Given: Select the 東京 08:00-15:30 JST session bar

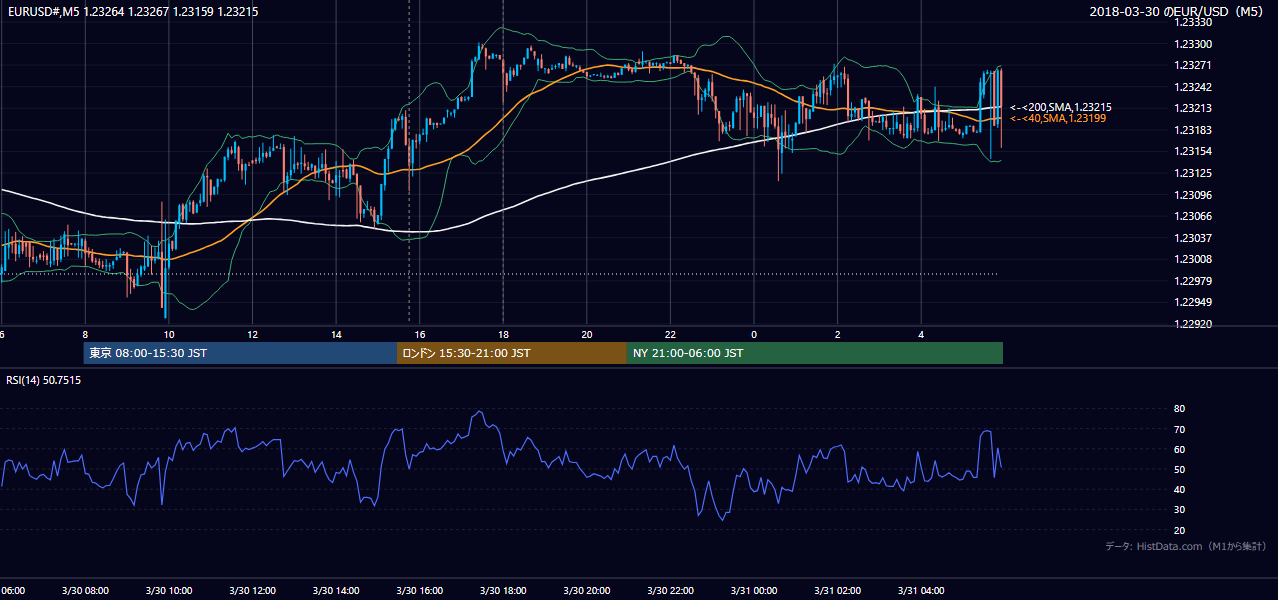Looking at the screenshot, I should (240, 353).
